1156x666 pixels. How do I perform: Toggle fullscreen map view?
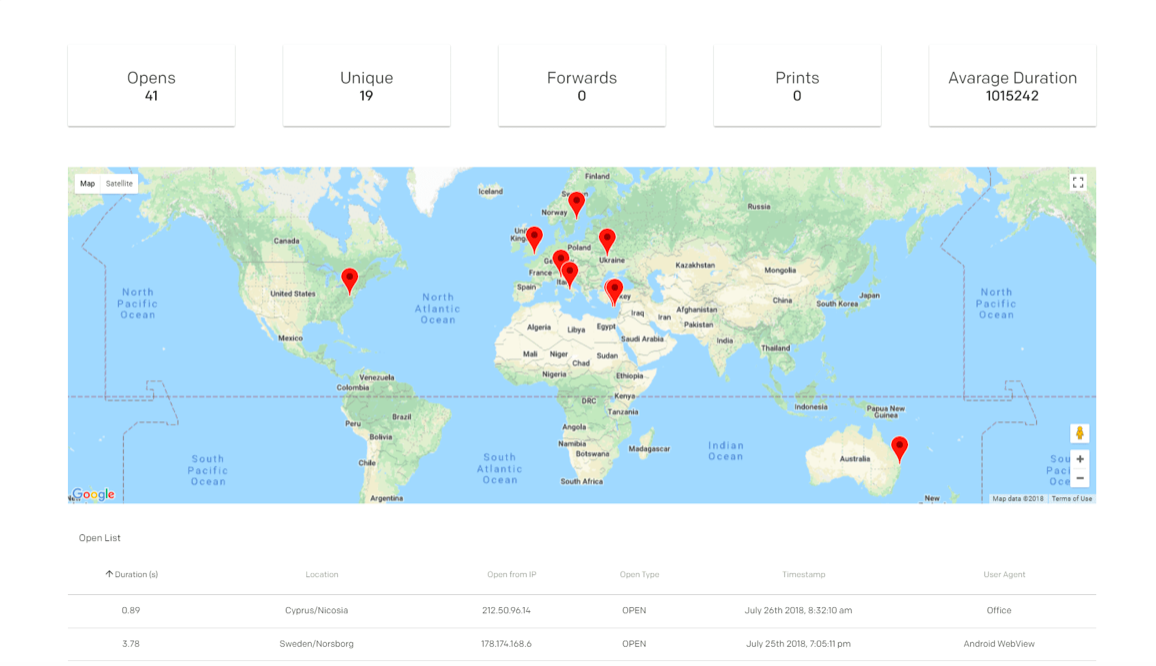pos(1078,183)
